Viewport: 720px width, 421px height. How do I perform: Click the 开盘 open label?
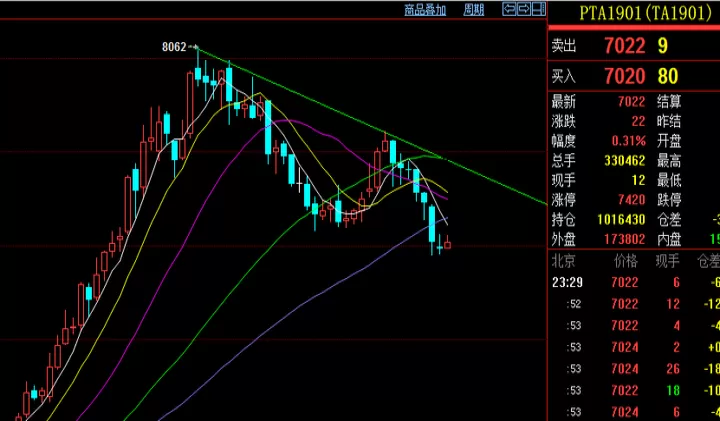(669, 140)
